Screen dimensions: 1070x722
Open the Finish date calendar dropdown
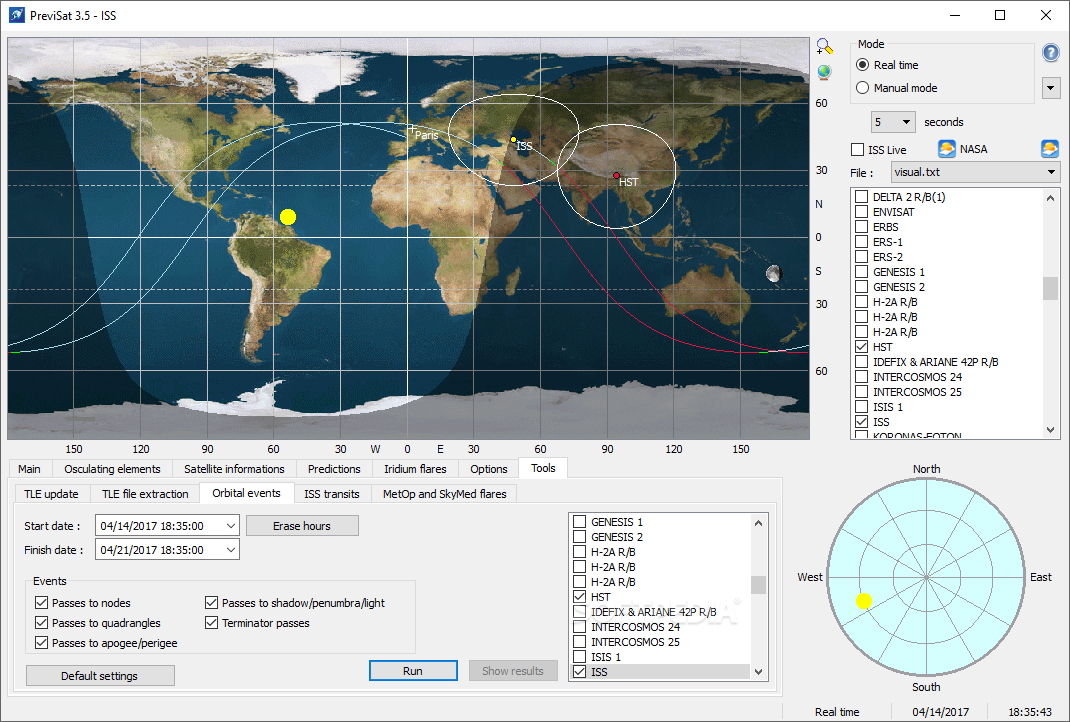click(x=231, y=550)
